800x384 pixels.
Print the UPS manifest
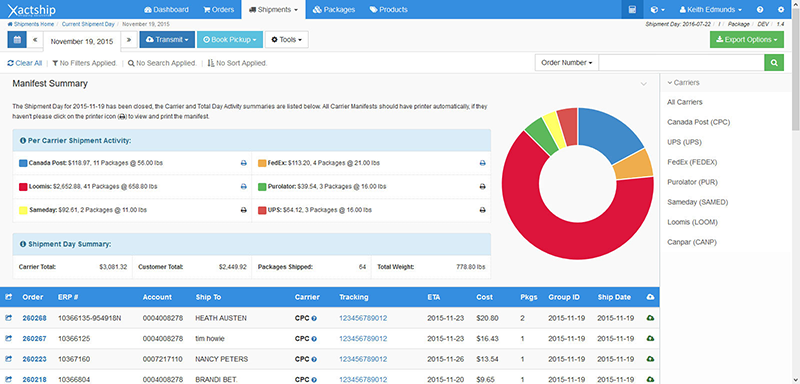(482, 210)
